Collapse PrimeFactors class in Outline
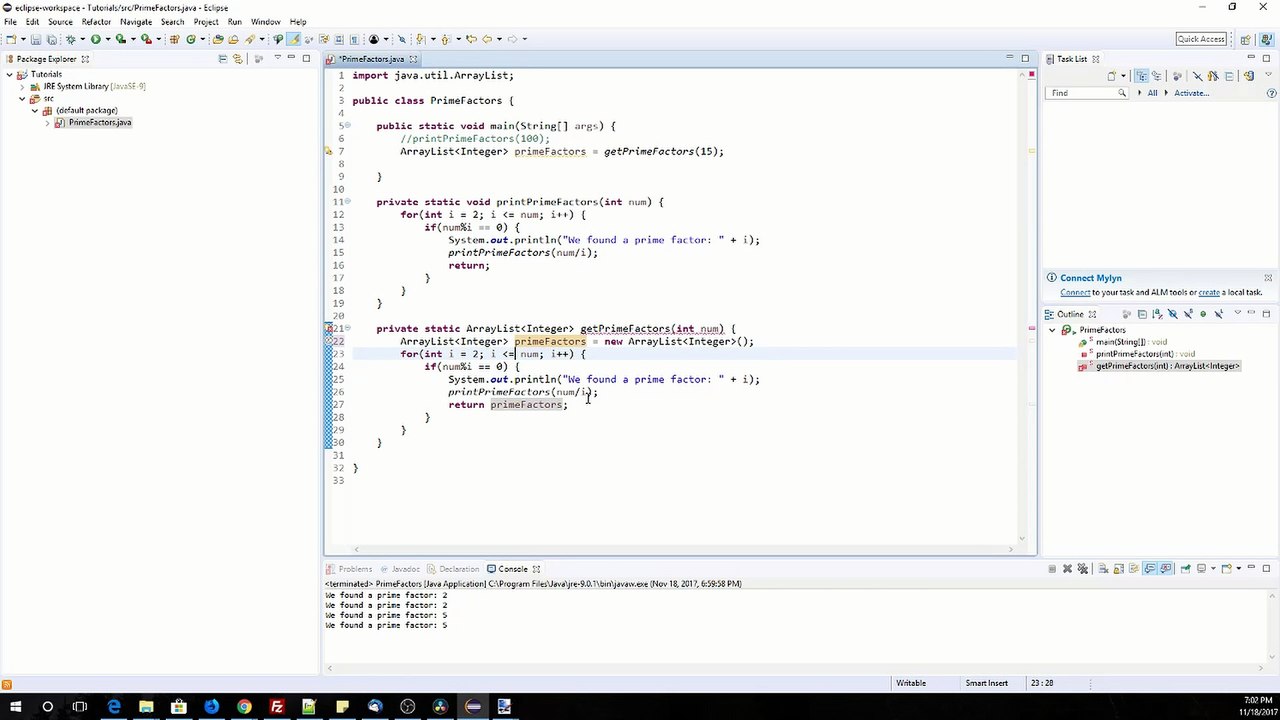Screen dimensions: 1280x720 click(1052, 330)
